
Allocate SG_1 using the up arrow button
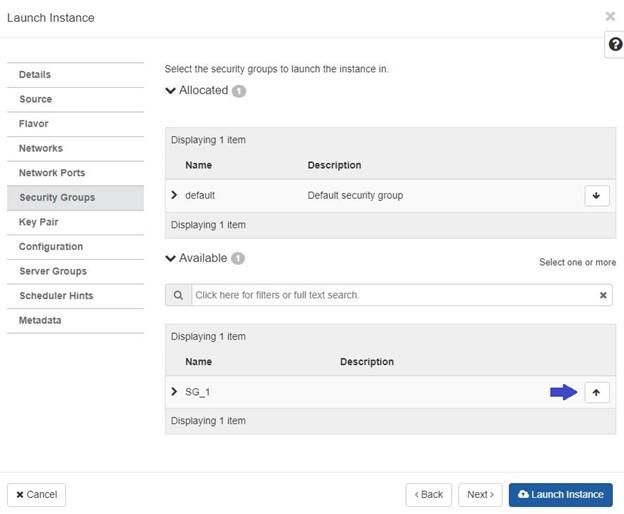tap(596, 392)
